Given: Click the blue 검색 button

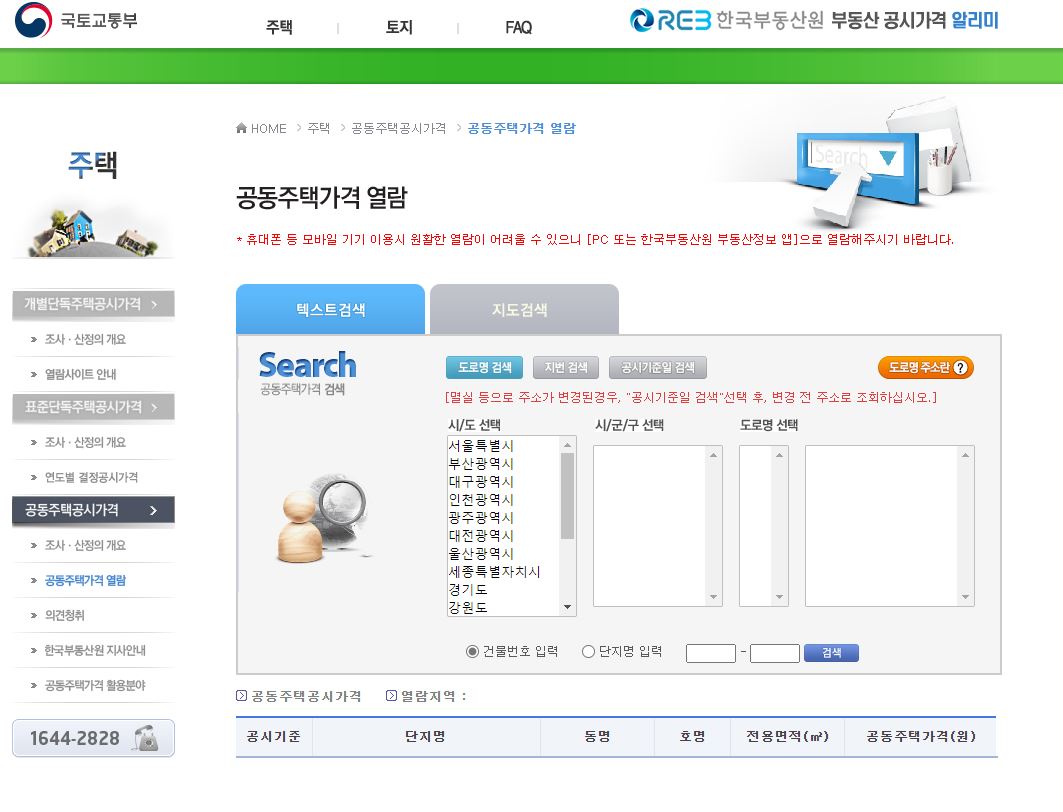Looking at the screenshot, I should point(831,653).
